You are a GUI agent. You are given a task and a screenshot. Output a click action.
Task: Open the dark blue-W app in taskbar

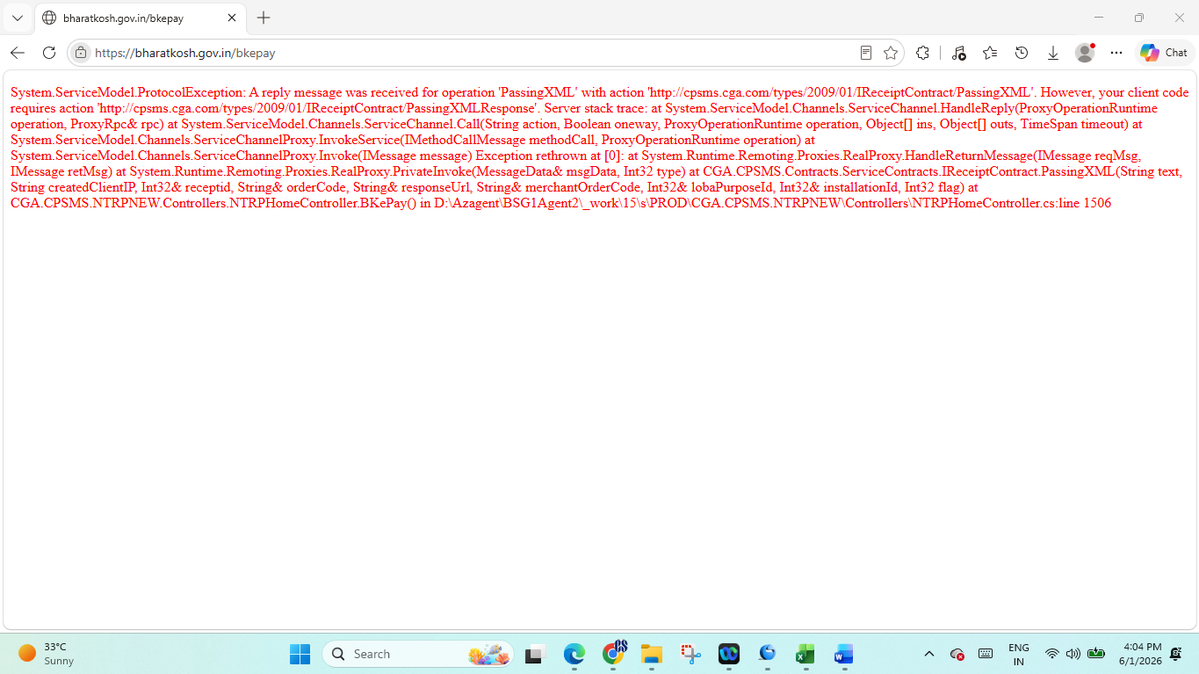click(x=729, y=654)
